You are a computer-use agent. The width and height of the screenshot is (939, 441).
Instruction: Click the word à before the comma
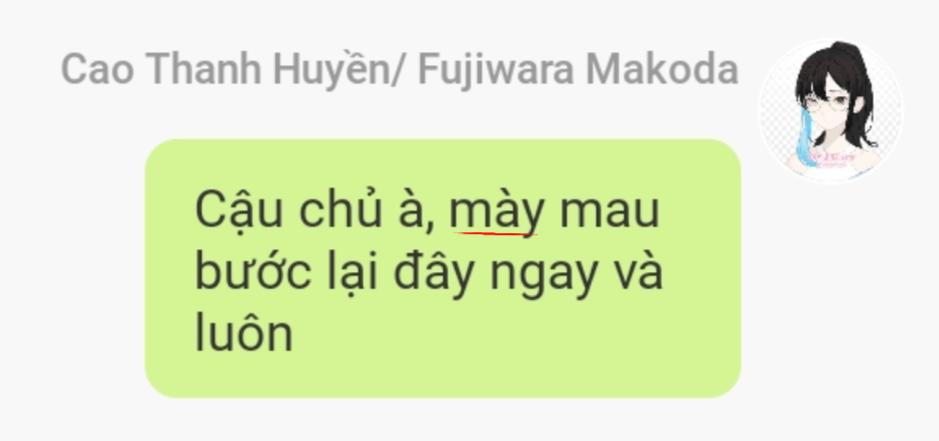[411, 210]
